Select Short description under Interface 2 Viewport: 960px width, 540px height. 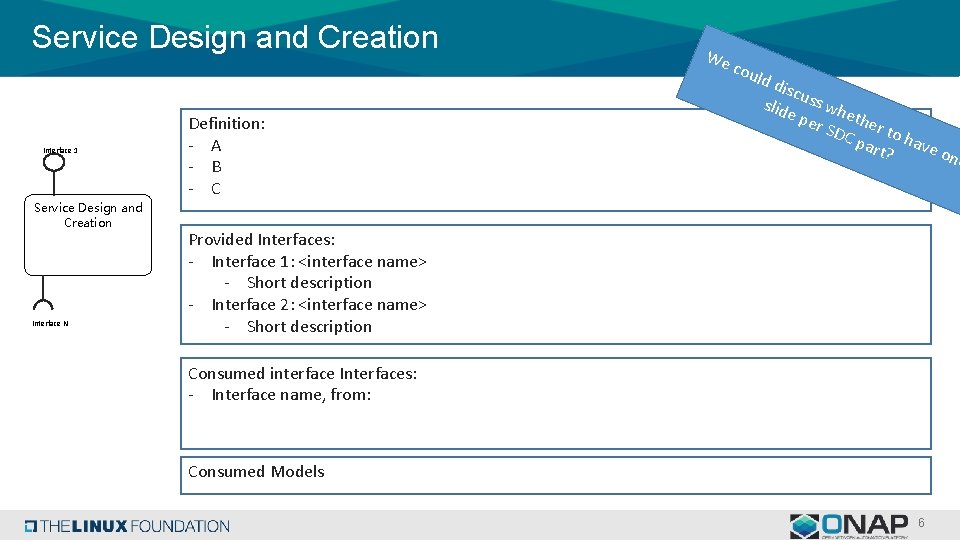(x=309, y=327)
